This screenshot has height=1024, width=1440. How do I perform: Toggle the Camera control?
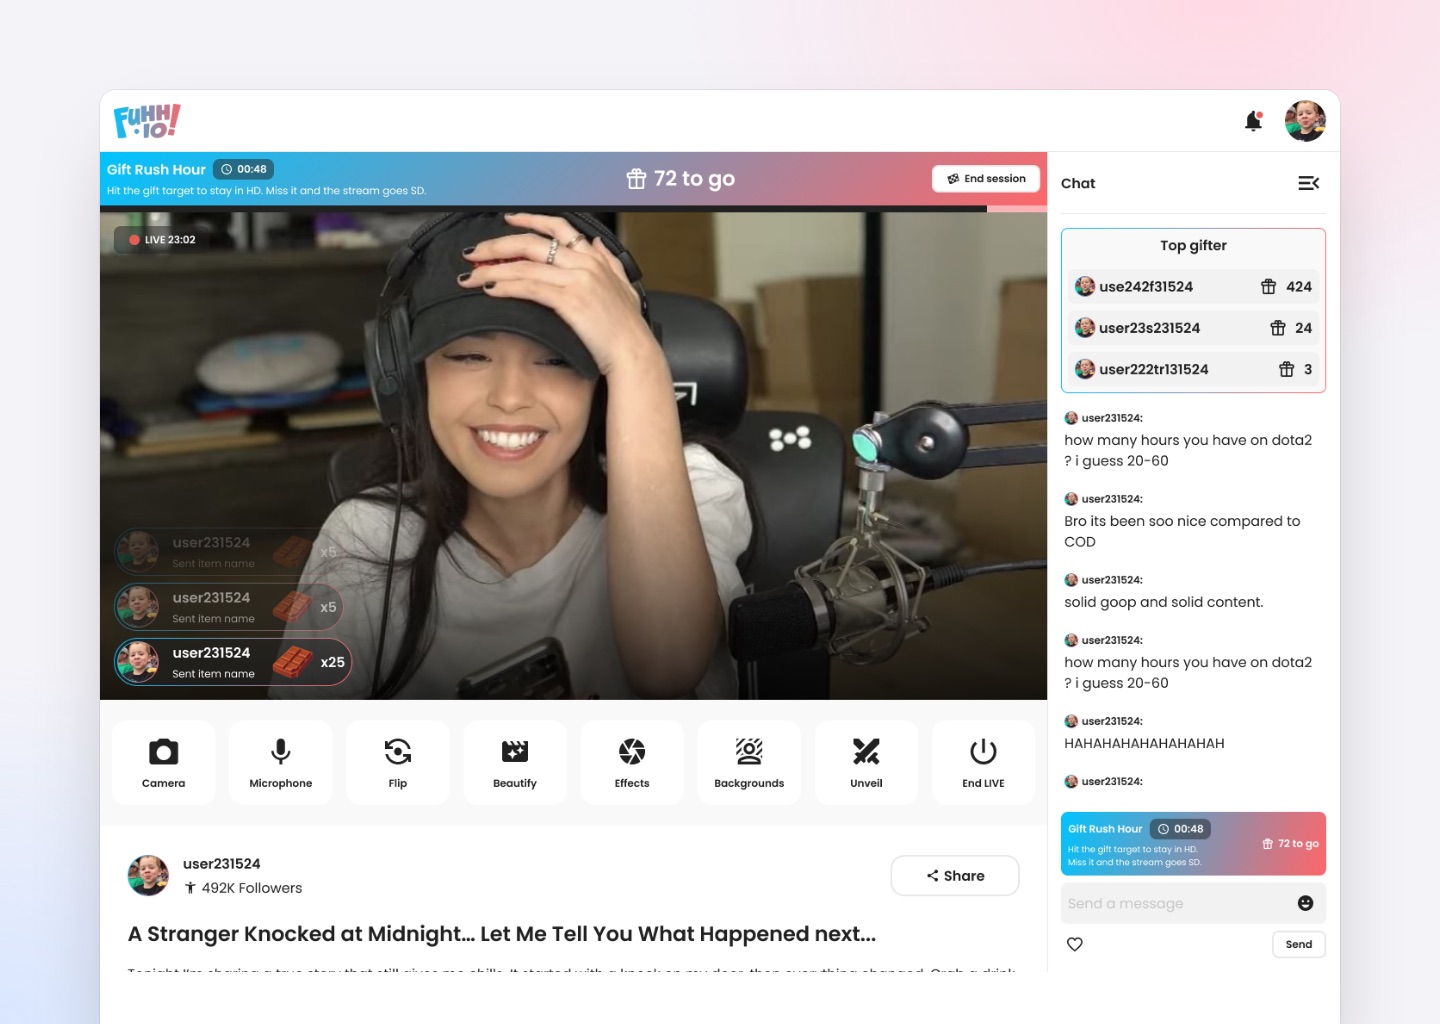pos(164,763)
